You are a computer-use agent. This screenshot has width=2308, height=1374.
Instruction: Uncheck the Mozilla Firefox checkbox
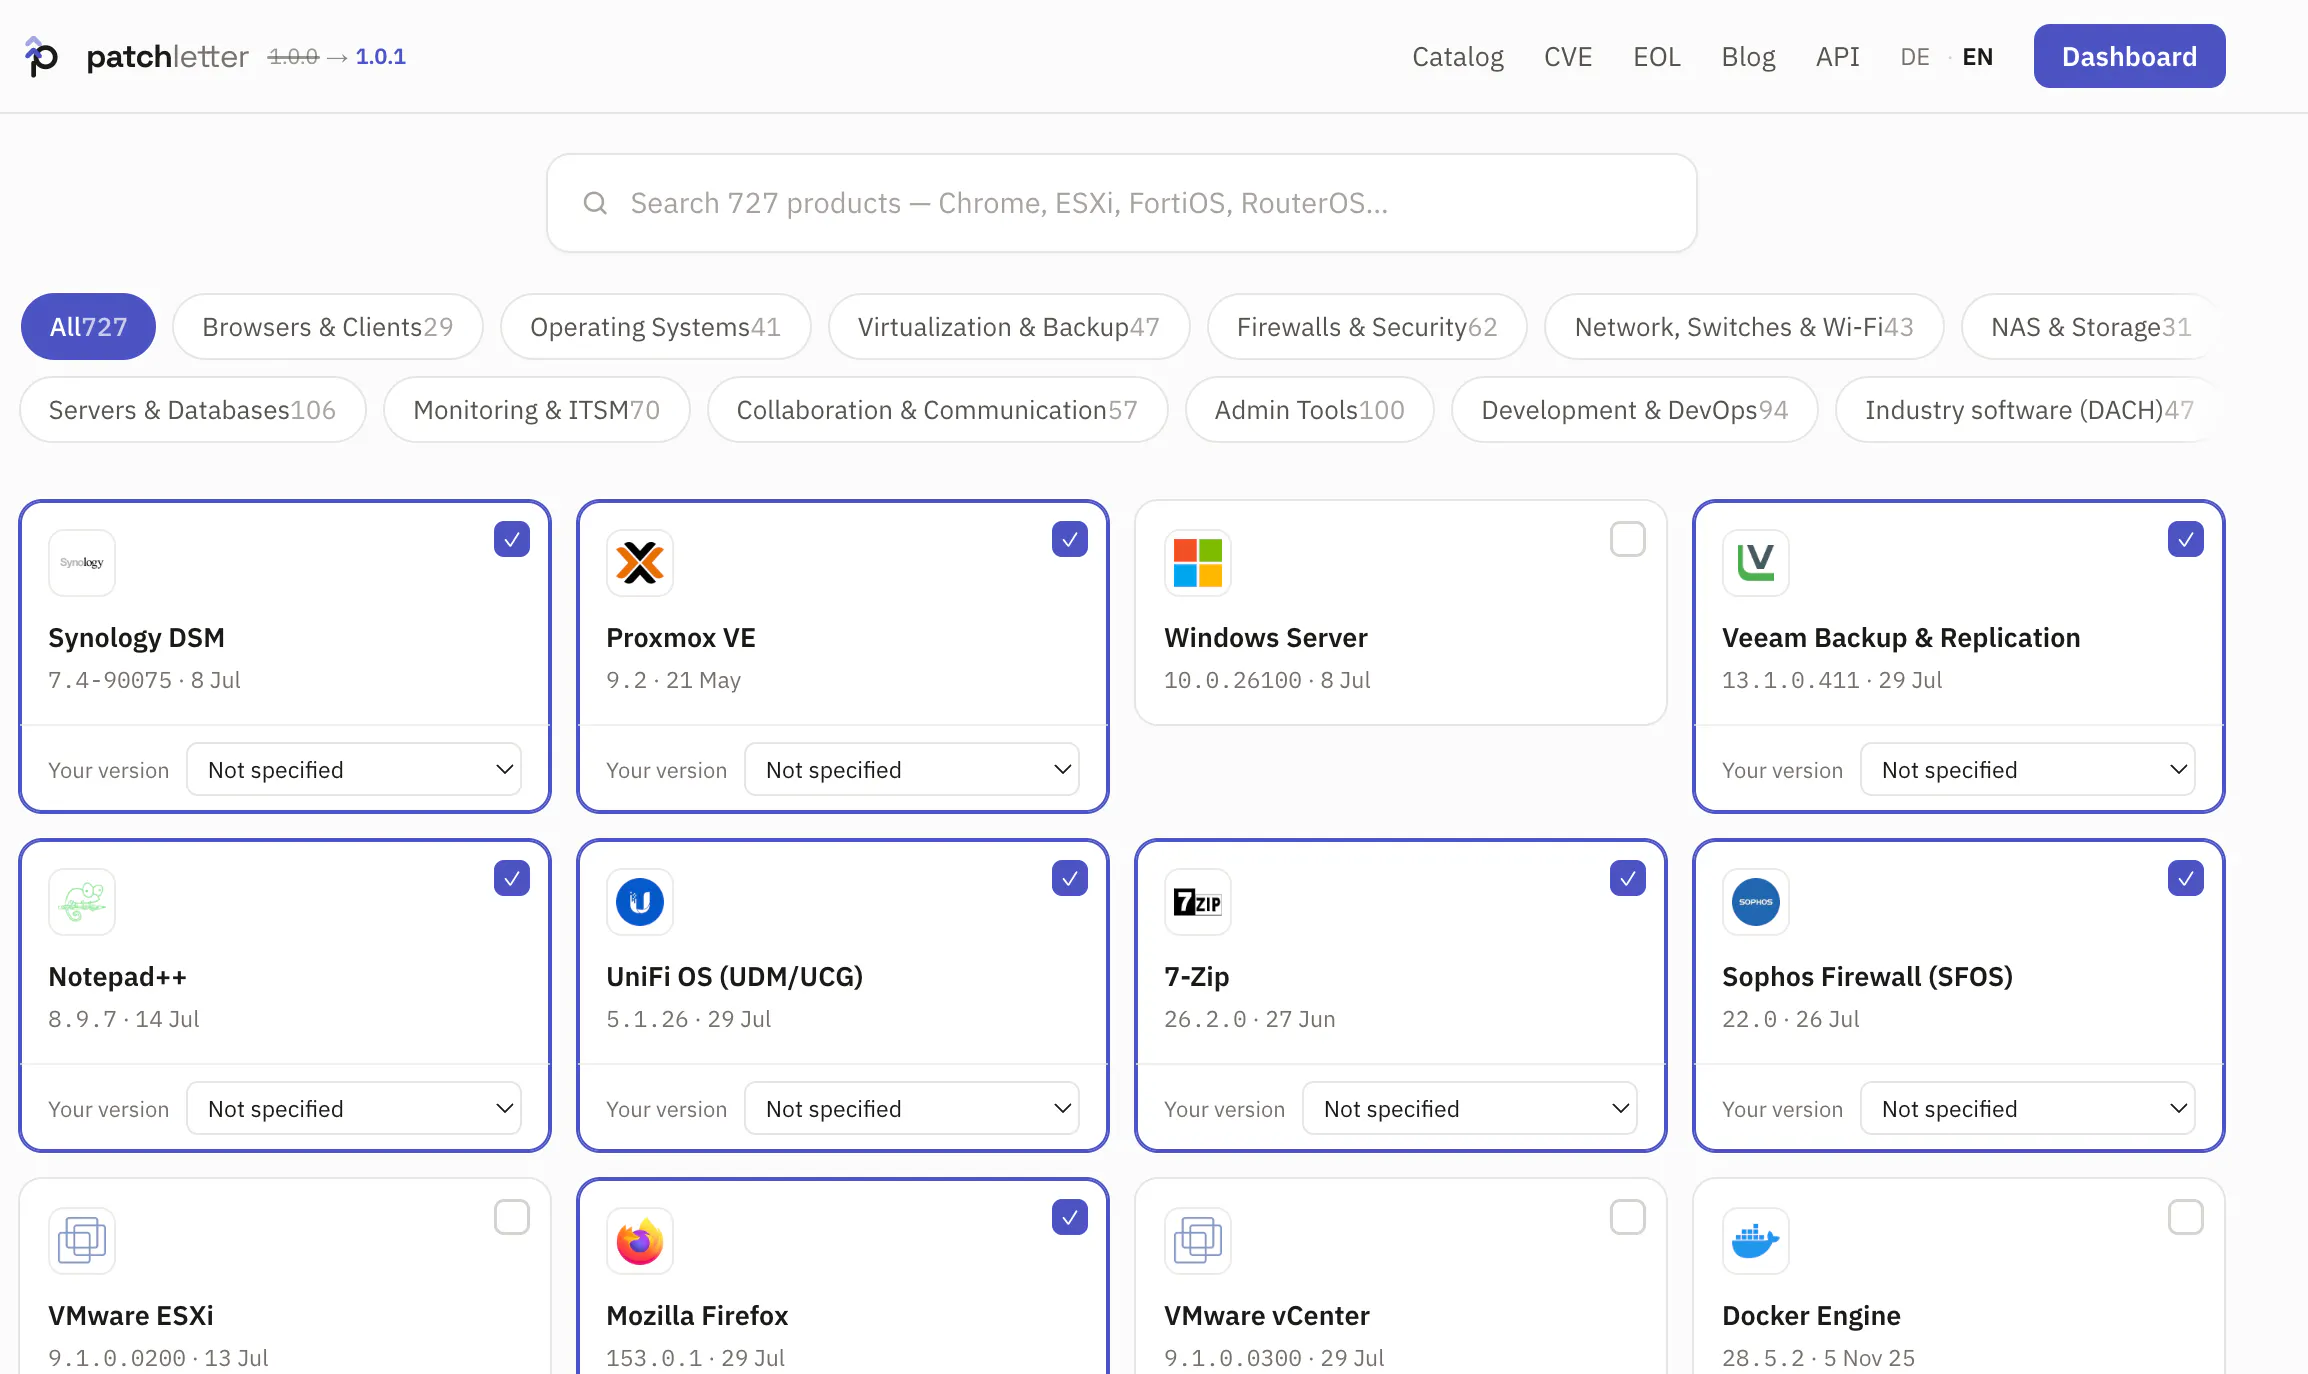coord(1070,1217)
